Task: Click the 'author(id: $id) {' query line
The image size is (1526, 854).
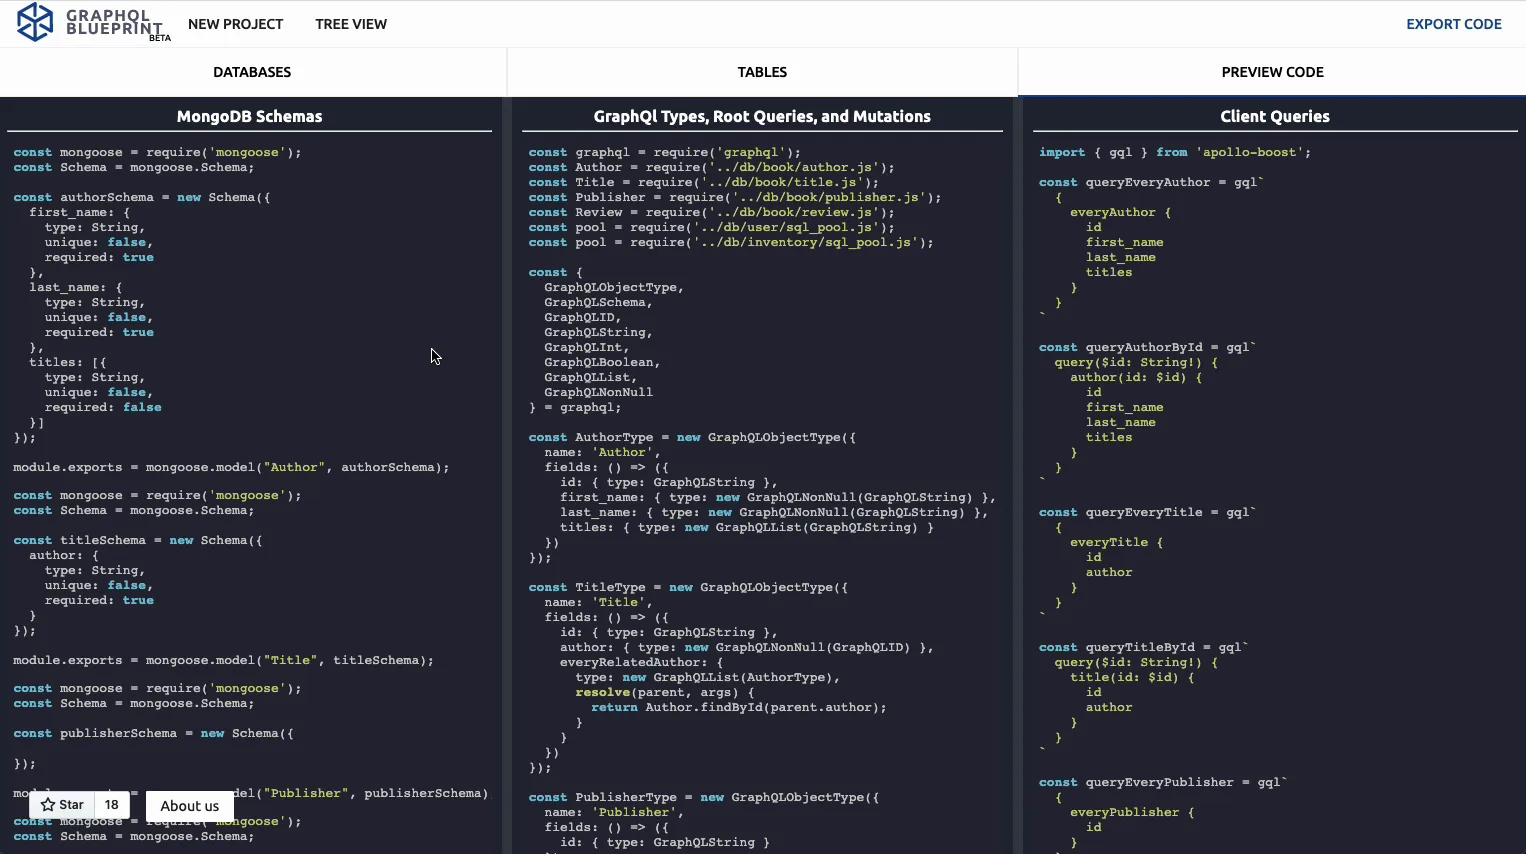Action: coord(1136,378)
